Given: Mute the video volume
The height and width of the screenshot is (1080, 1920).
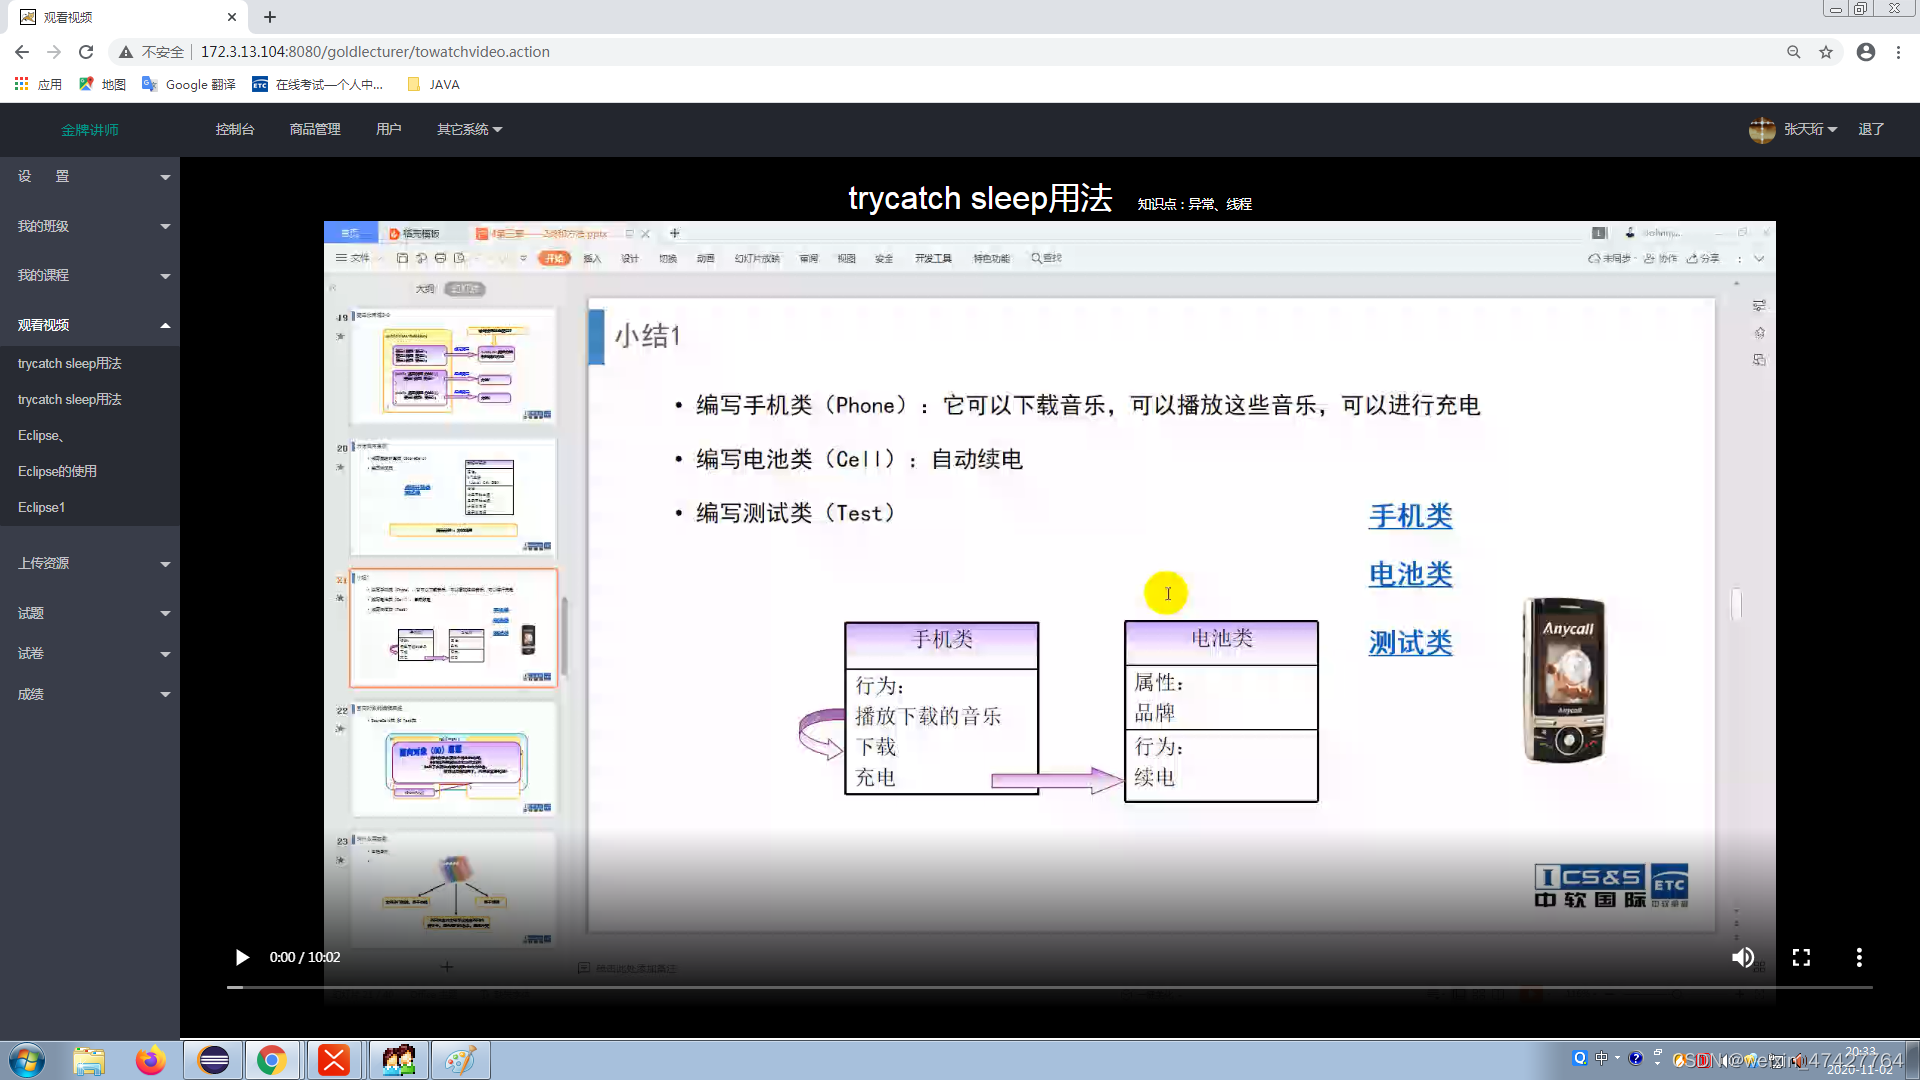Looking at the screenshot, I should 1742,957.
